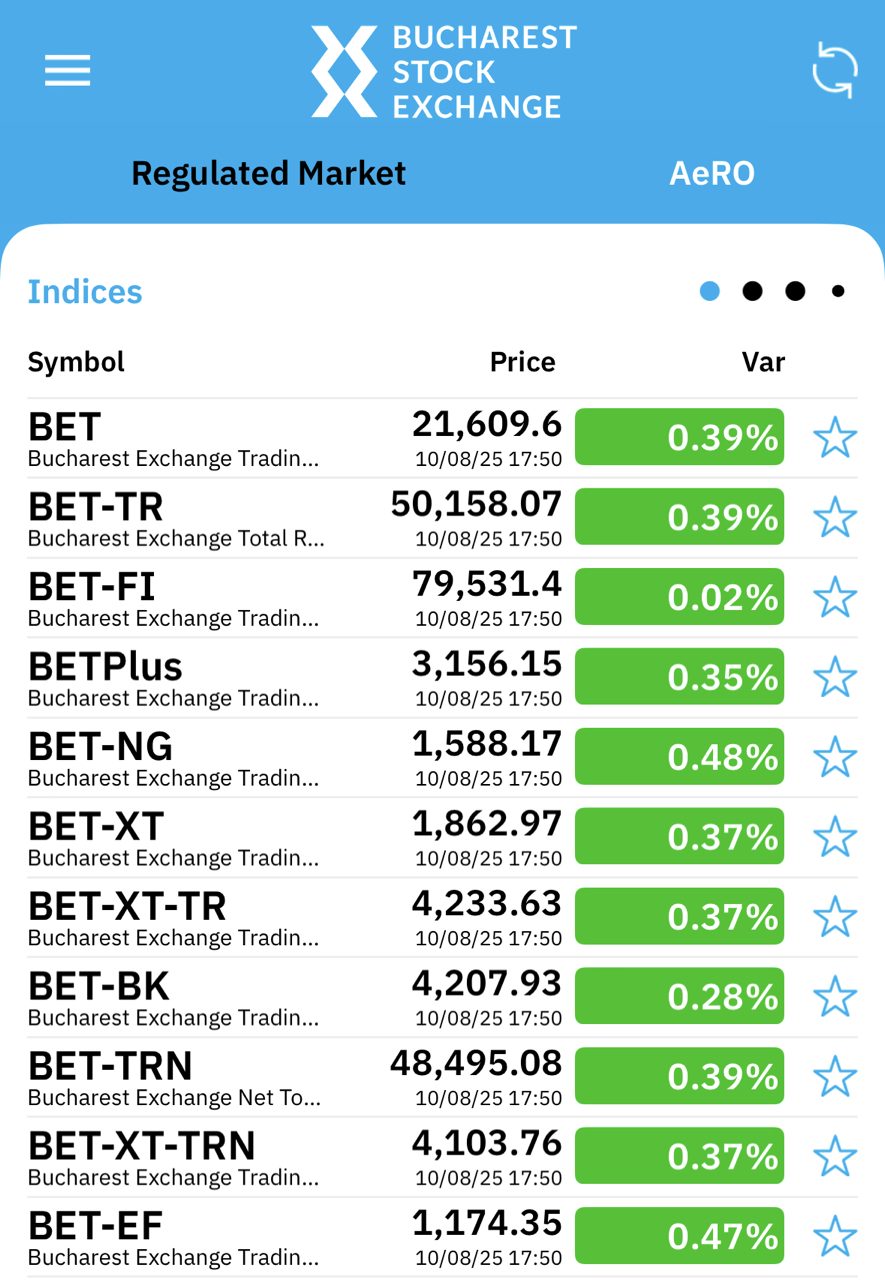Image resolution: width=885 pixels, height=1280 pixels.
Task: Star the BET-BK index row
Action: pyautogui.click(x=834, y=997)
